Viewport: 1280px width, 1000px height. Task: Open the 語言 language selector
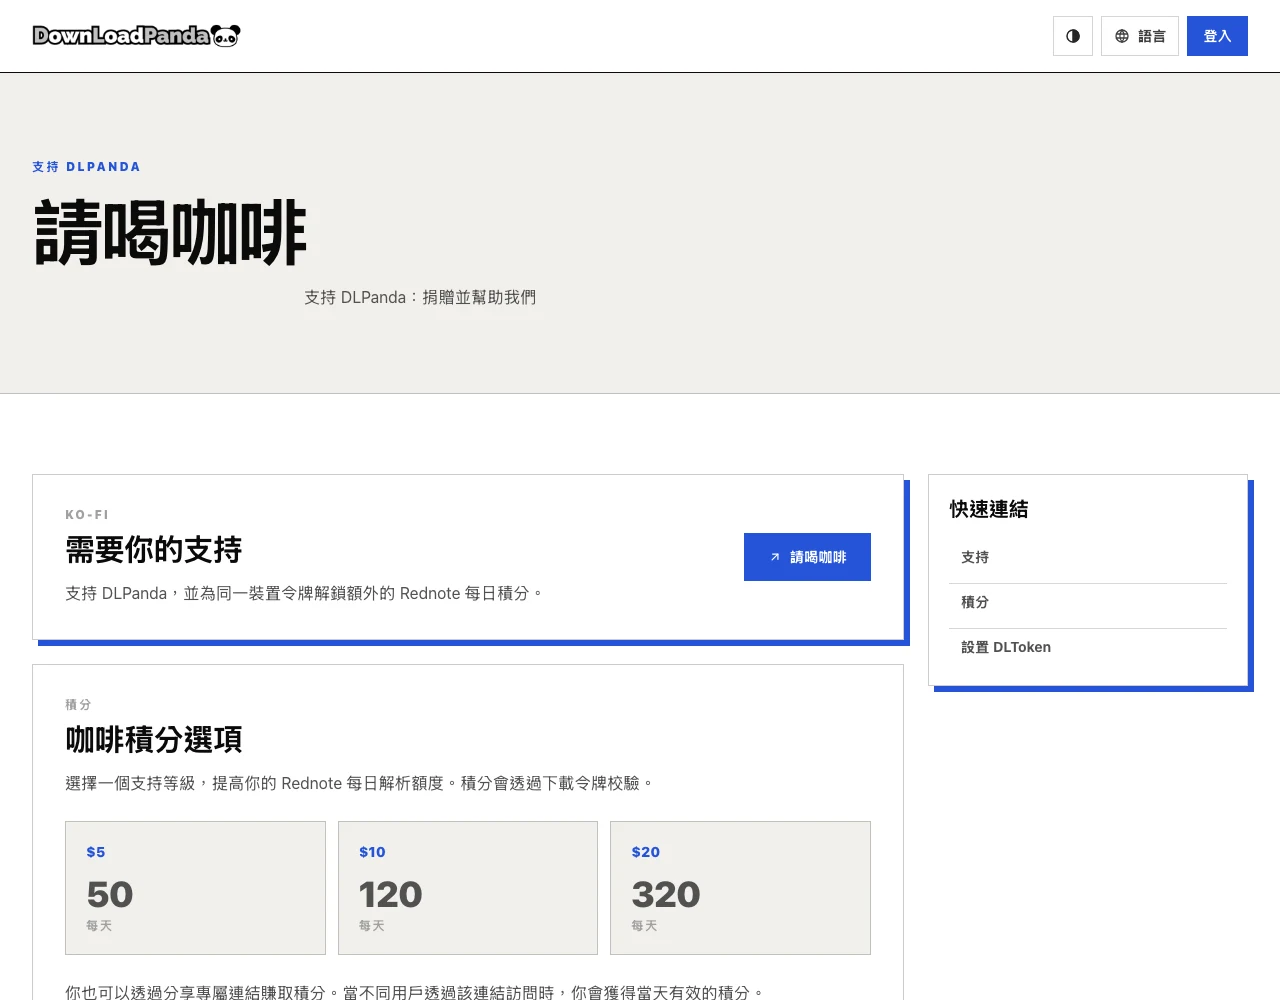(1140, 36)
